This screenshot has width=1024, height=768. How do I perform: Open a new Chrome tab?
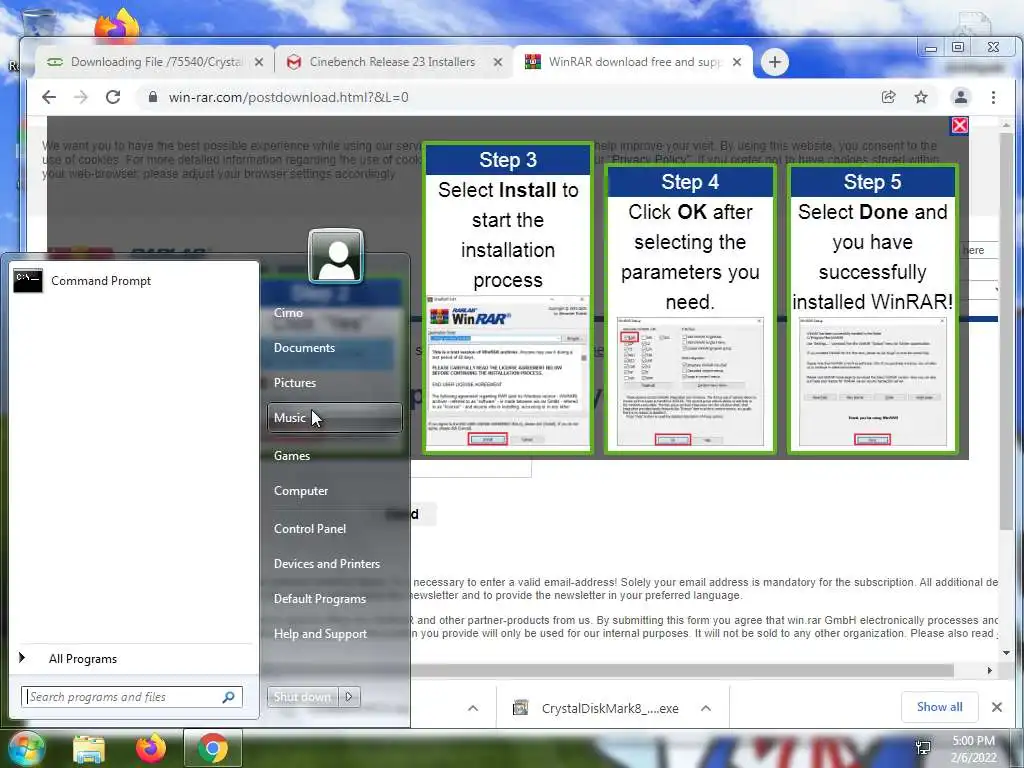[775, 62]
